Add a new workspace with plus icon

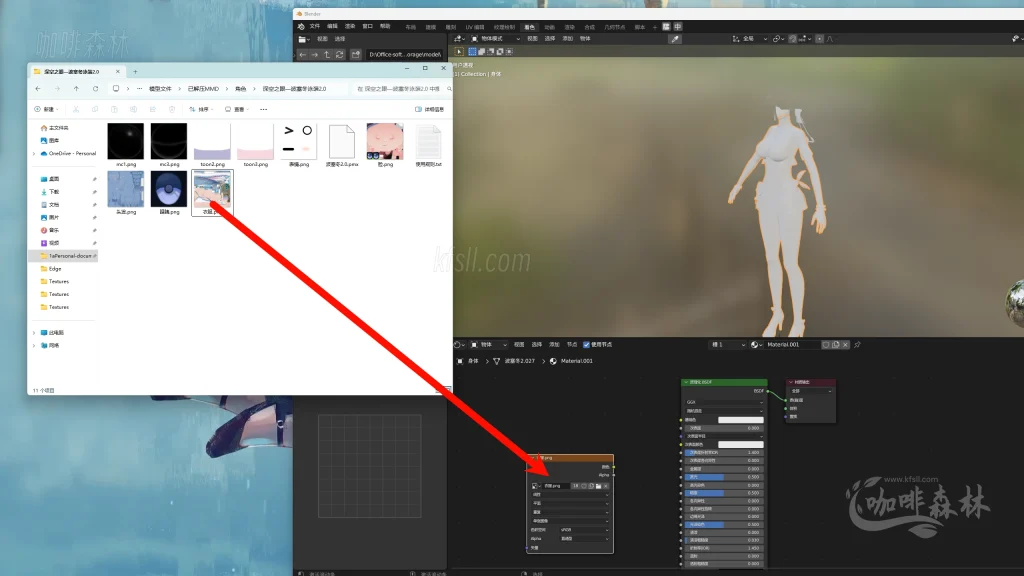[654, 27]
